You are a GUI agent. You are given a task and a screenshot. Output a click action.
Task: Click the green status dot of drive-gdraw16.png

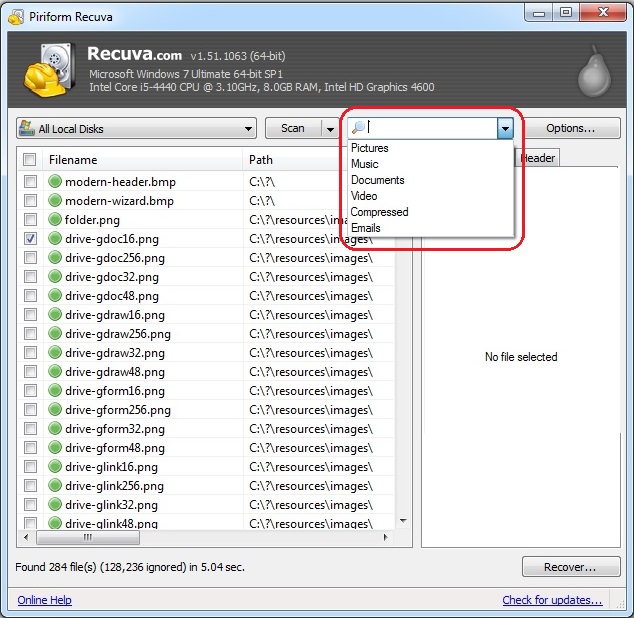coord(55,314)
